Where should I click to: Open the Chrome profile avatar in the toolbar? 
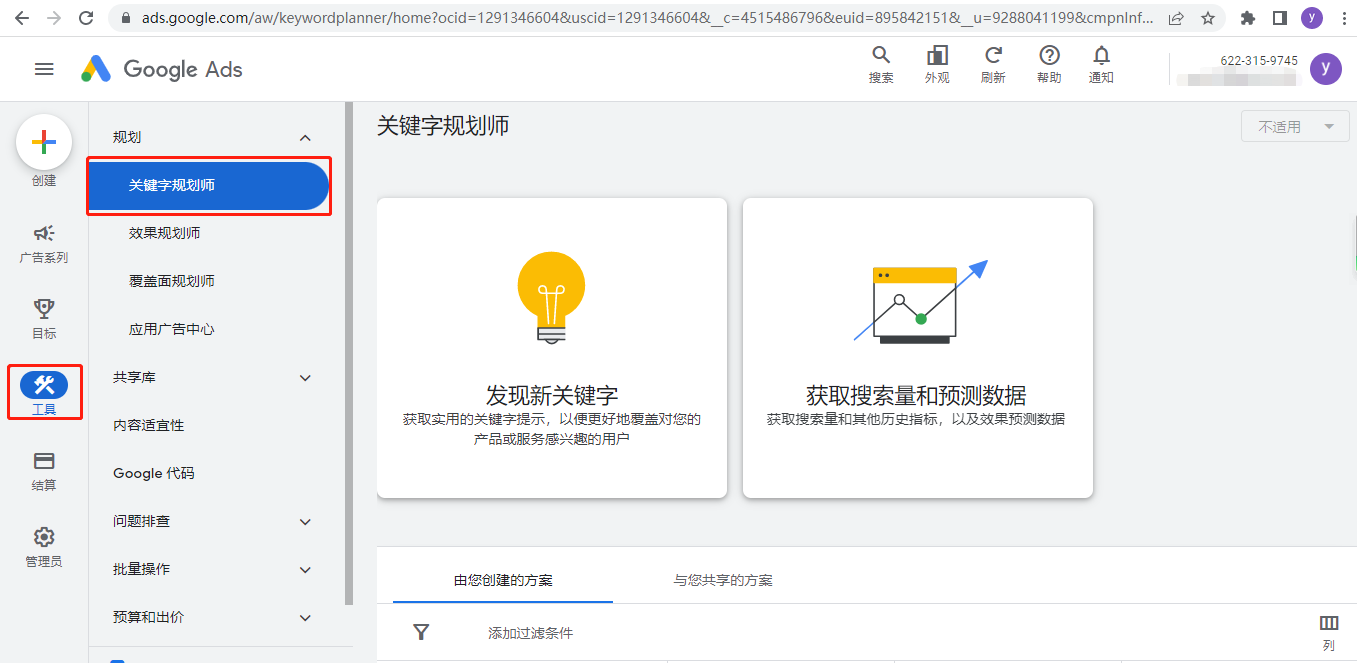tap(1312, 18)
